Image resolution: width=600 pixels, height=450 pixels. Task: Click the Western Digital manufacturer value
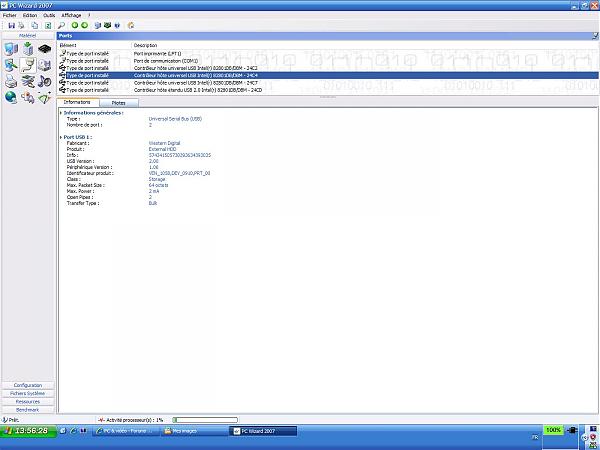[x=165, y=143]
